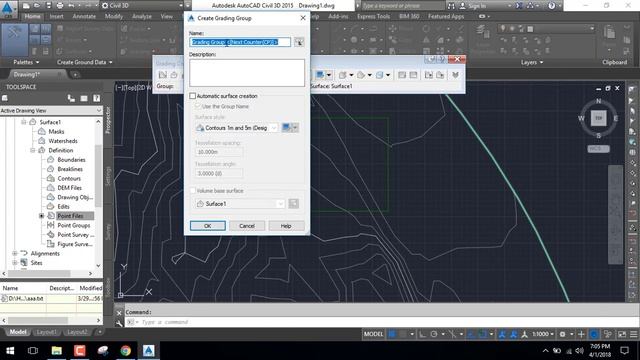
Task: Open the Civil 3D workspace dropdown
Action: tap(143, 5)
